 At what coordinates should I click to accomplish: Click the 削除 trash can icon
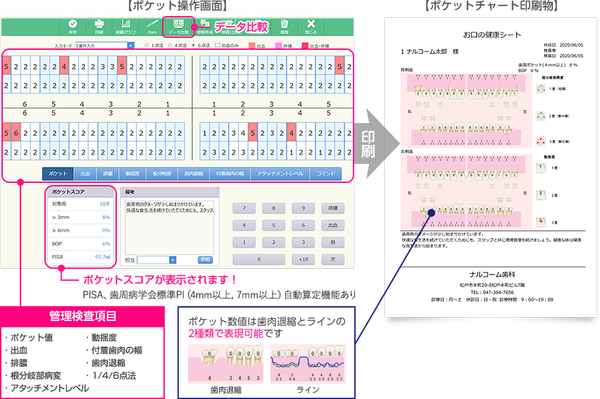tap(284, 24)
